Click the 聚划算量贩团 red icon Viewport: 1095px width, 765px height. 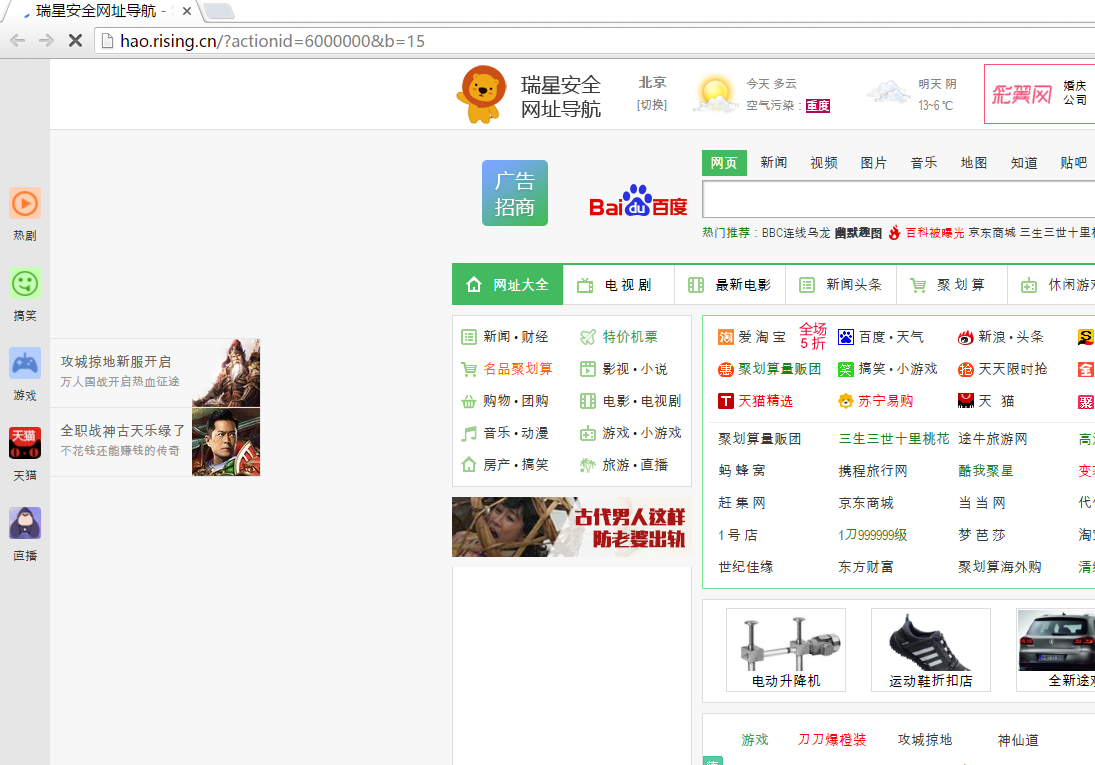point(726,370)
